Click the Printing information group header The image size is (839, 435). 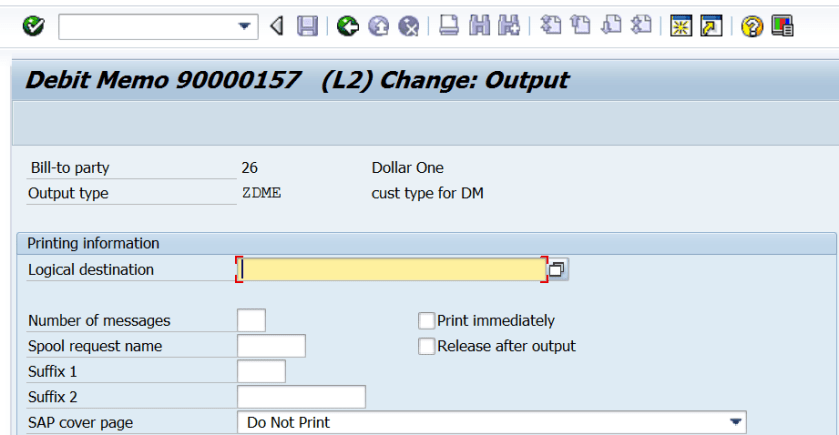click(93, 243)
